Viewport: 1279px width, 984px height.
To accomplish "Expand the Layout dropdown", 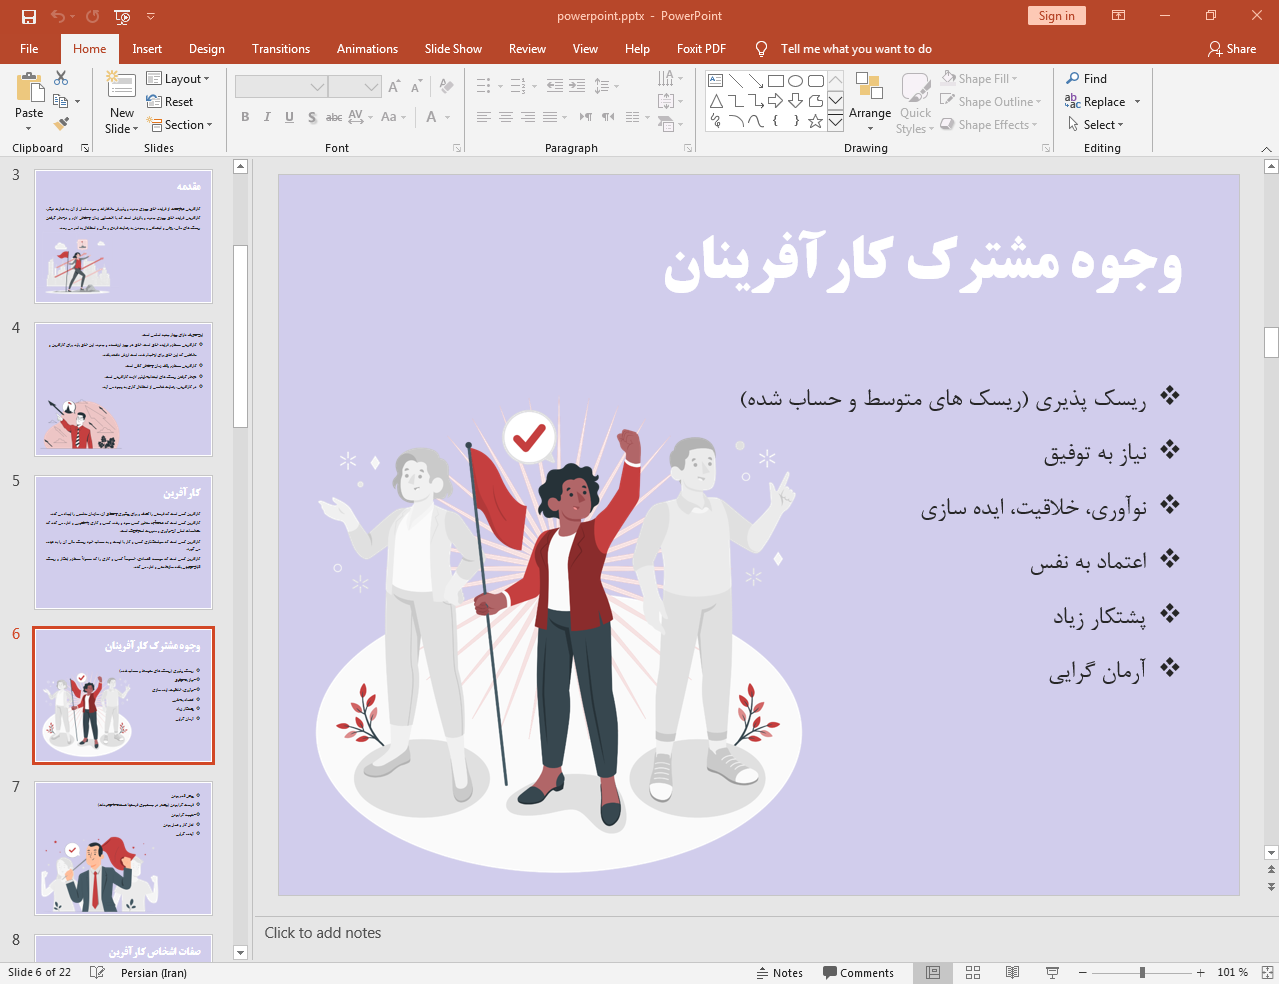I will 178,79.
